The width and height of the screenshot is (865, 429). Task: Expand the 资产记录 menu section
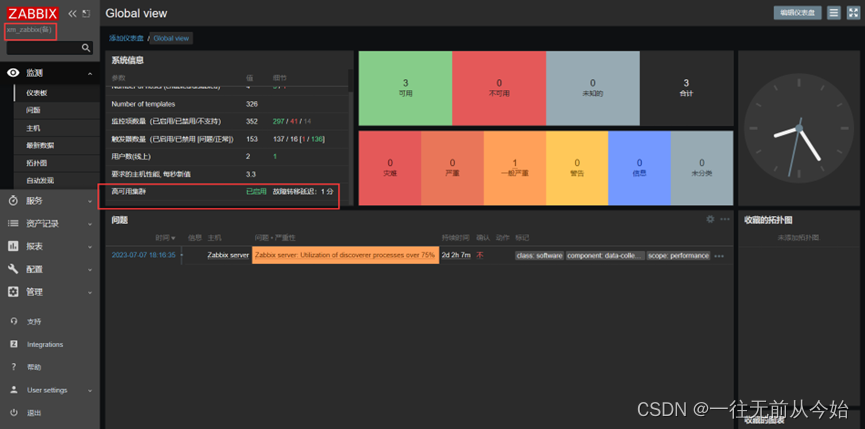[x=90, y=224]
